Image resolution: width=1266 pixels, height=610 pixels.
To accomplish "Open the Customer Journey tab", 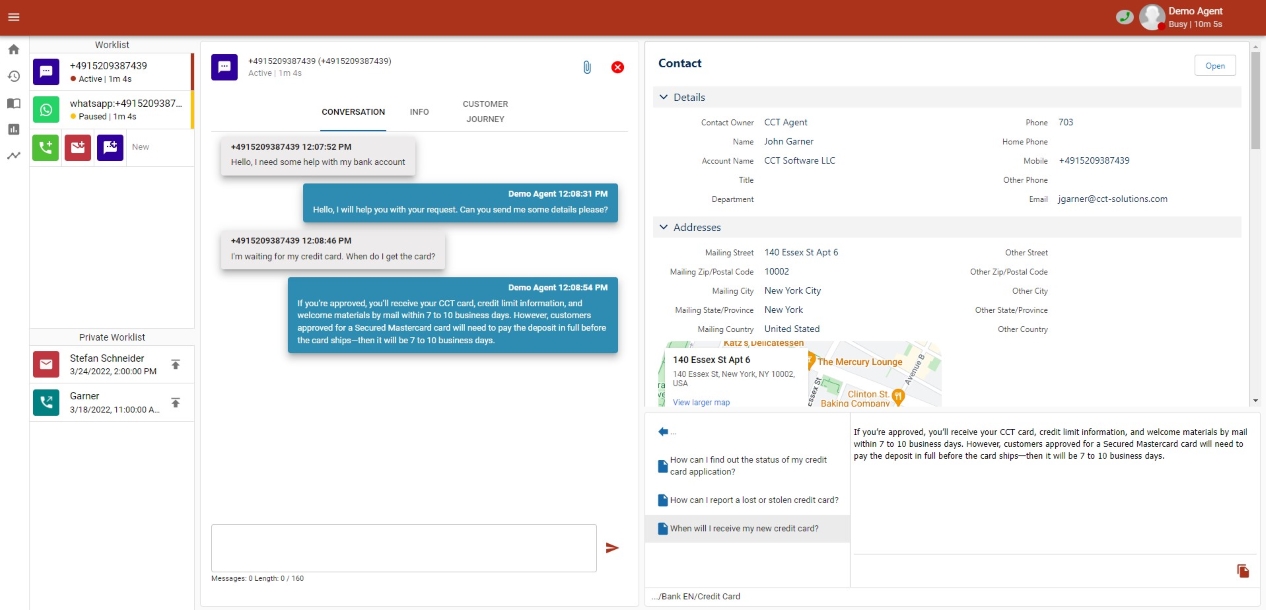I will (485, 112).
